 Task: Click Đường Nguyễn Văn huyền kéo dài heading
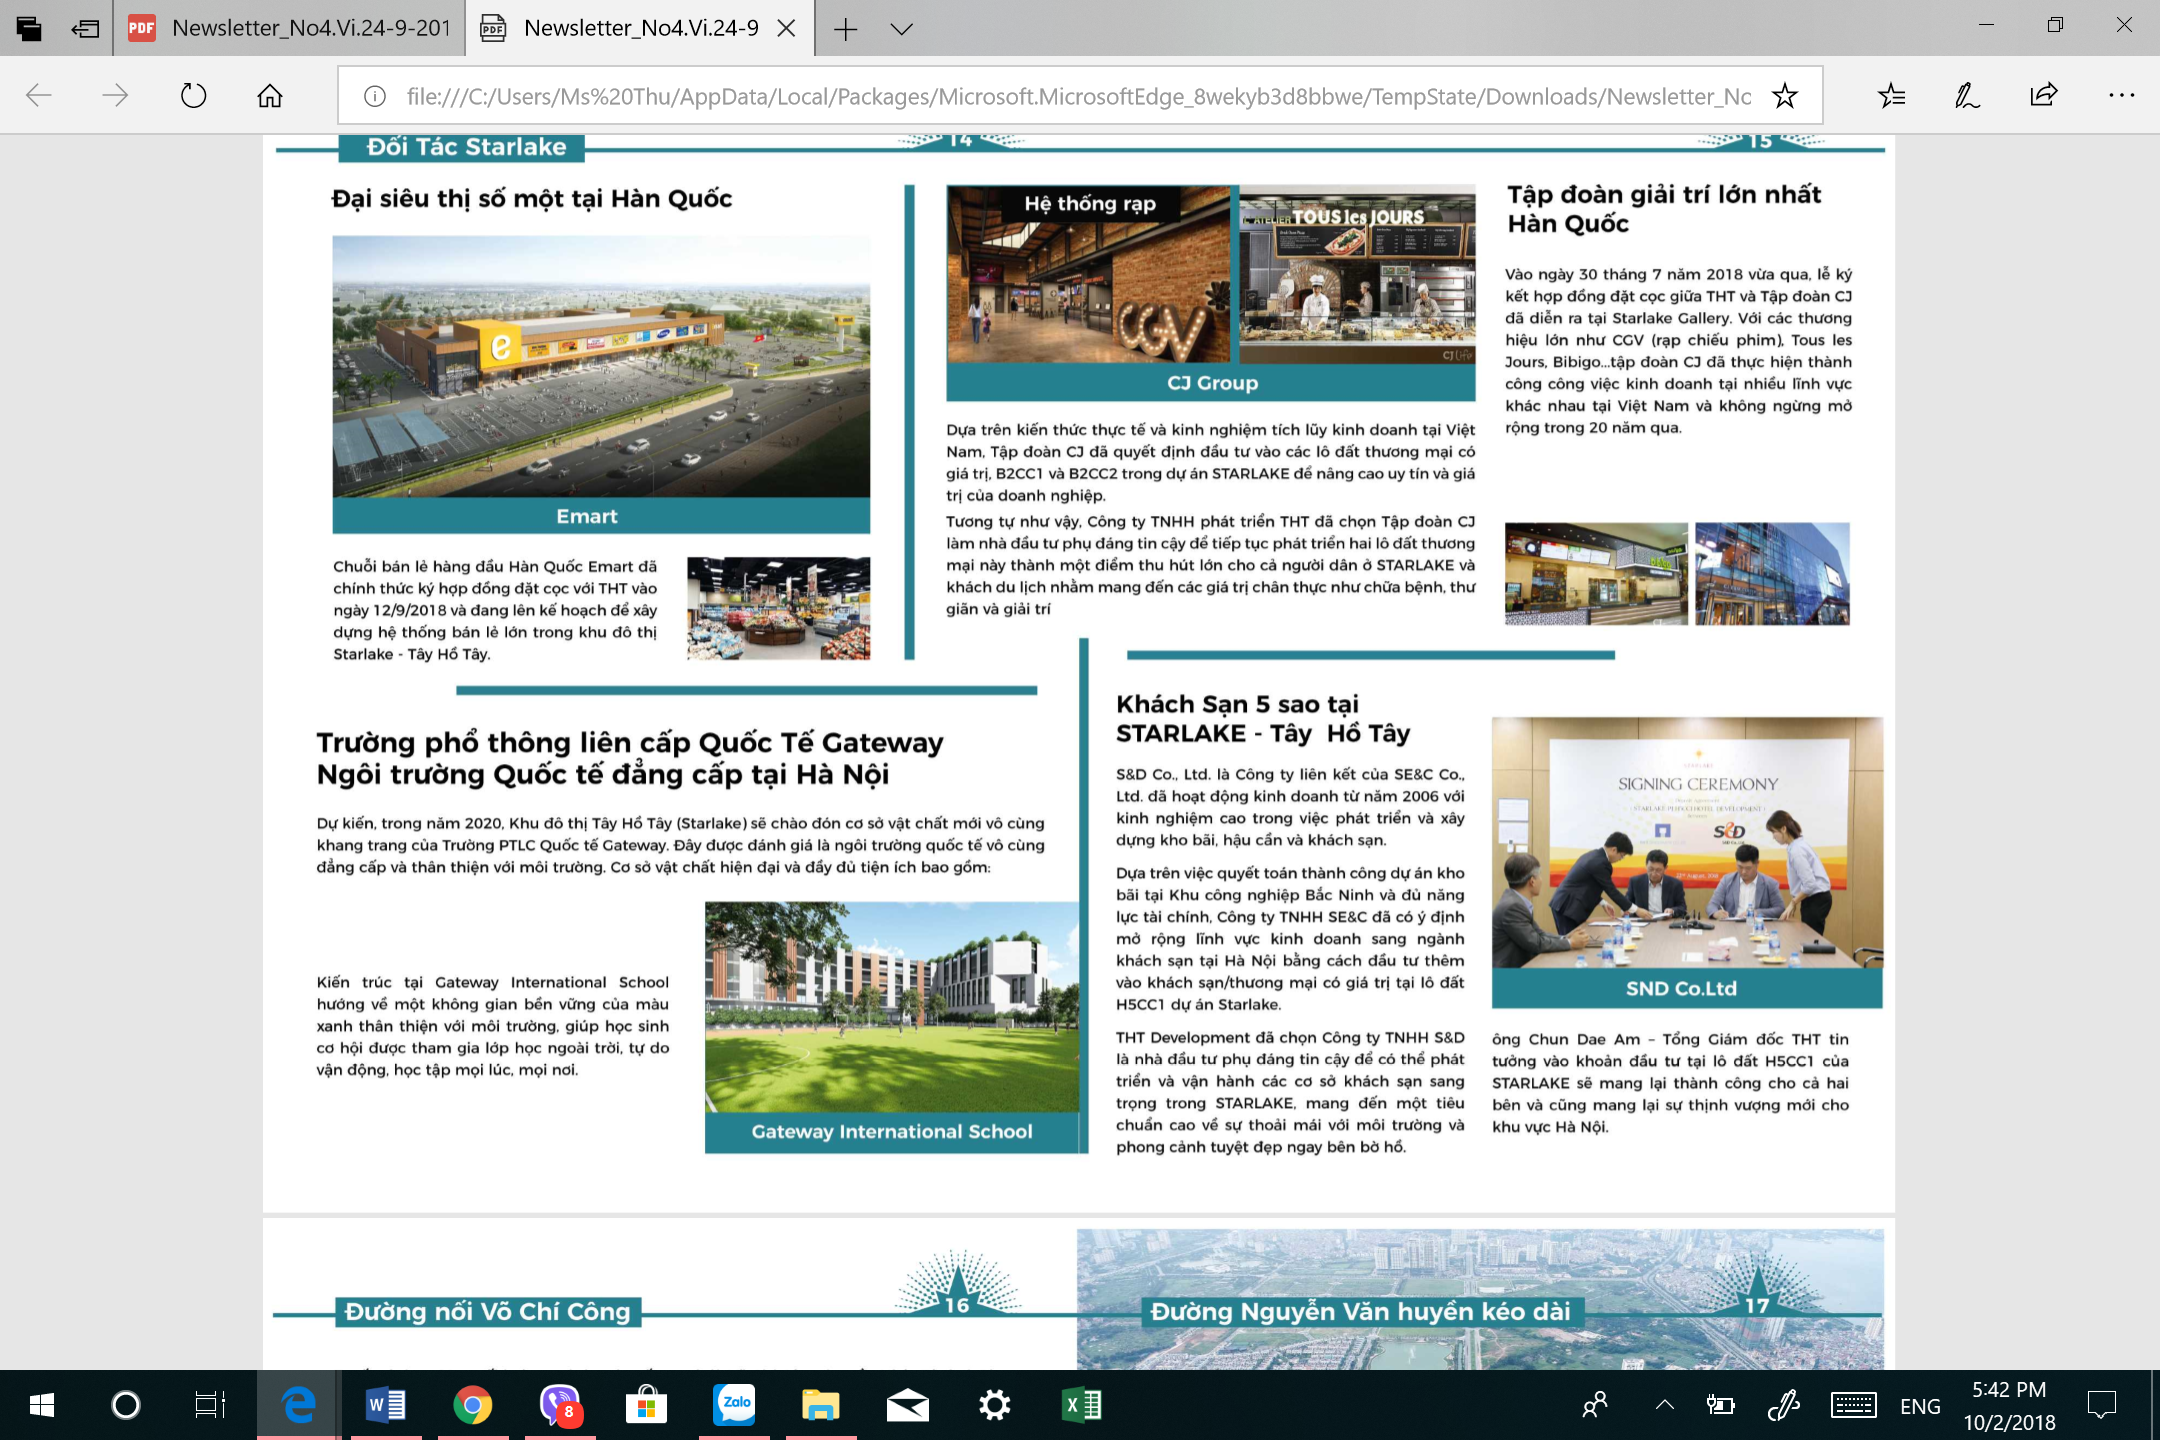click(1360, 1311)
